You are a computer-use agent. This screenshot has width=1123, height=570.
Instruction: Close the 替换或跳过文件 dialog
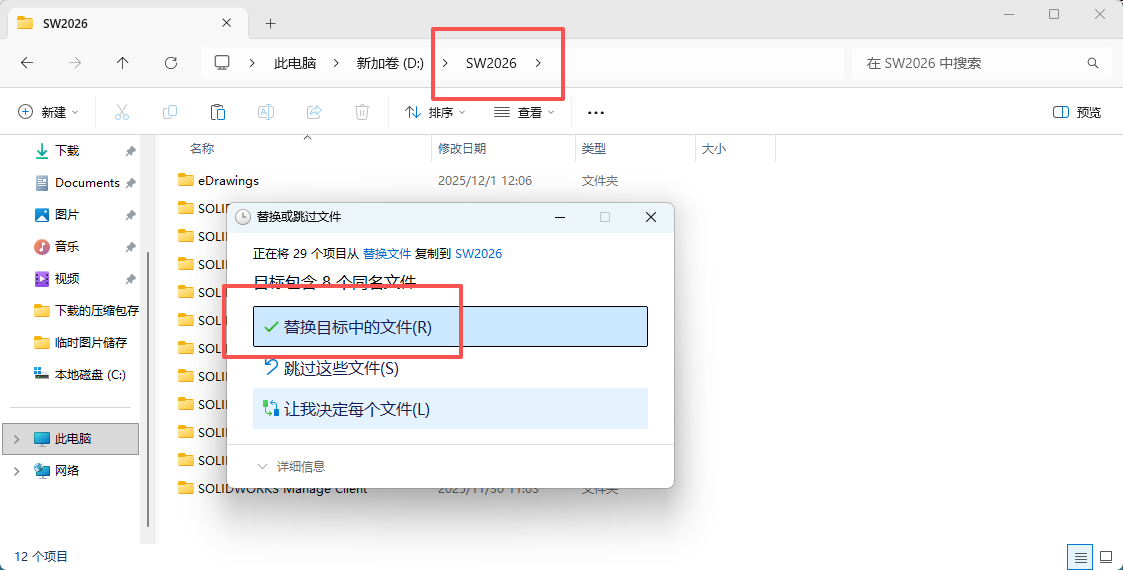coord(650,217)
